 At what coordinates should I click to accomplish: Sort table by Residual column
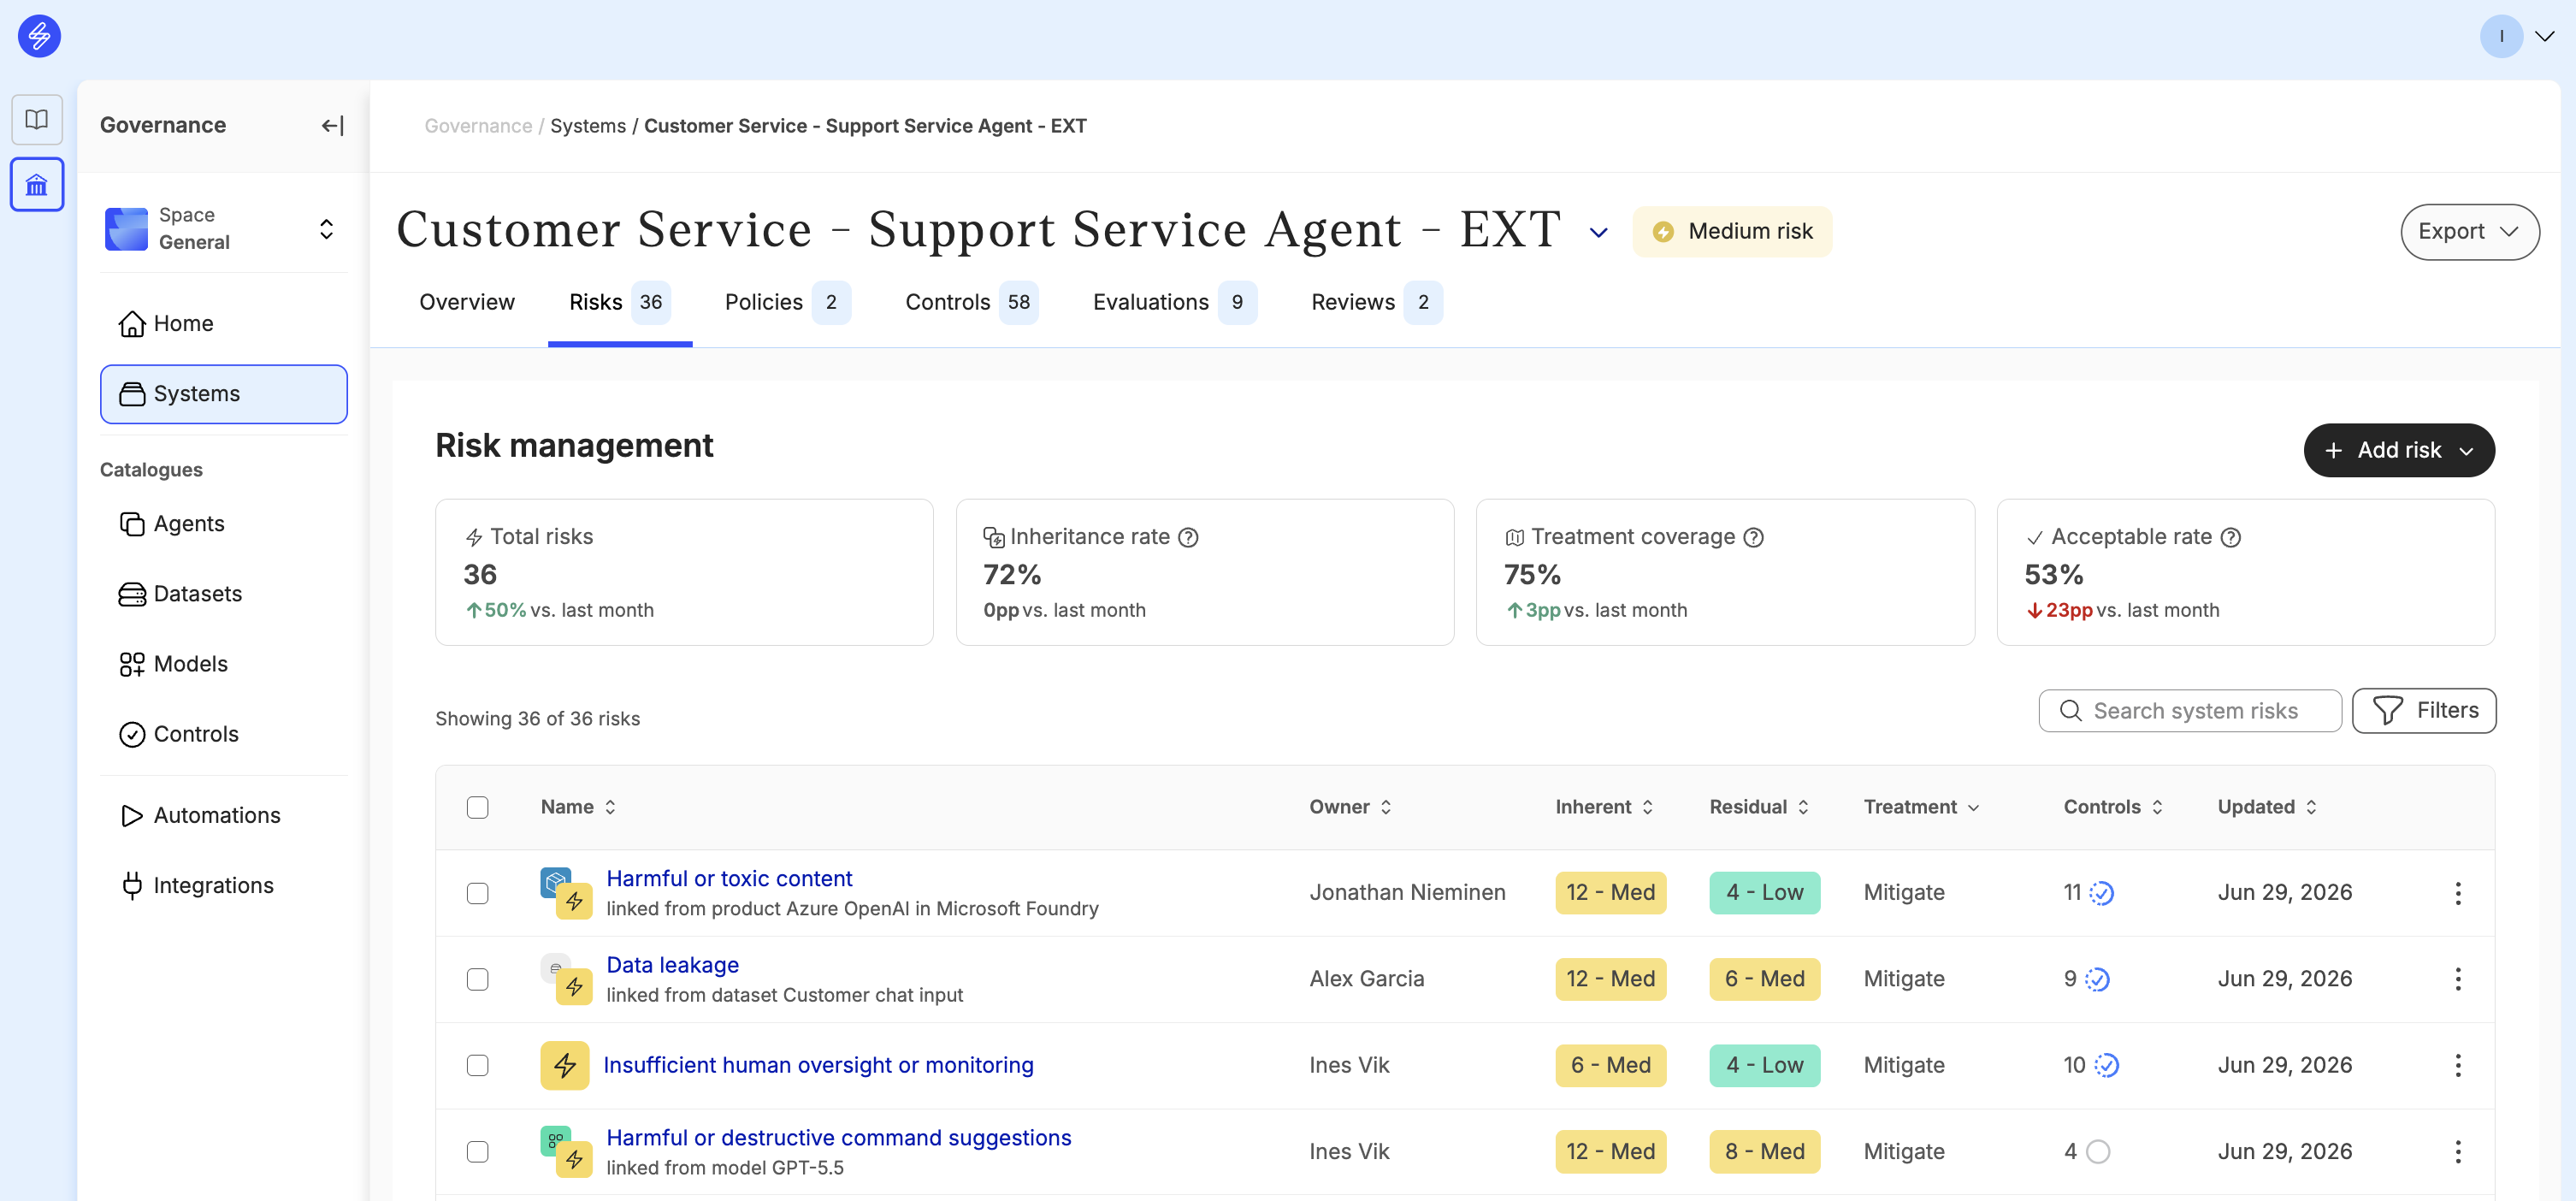tap(1759, 807)
